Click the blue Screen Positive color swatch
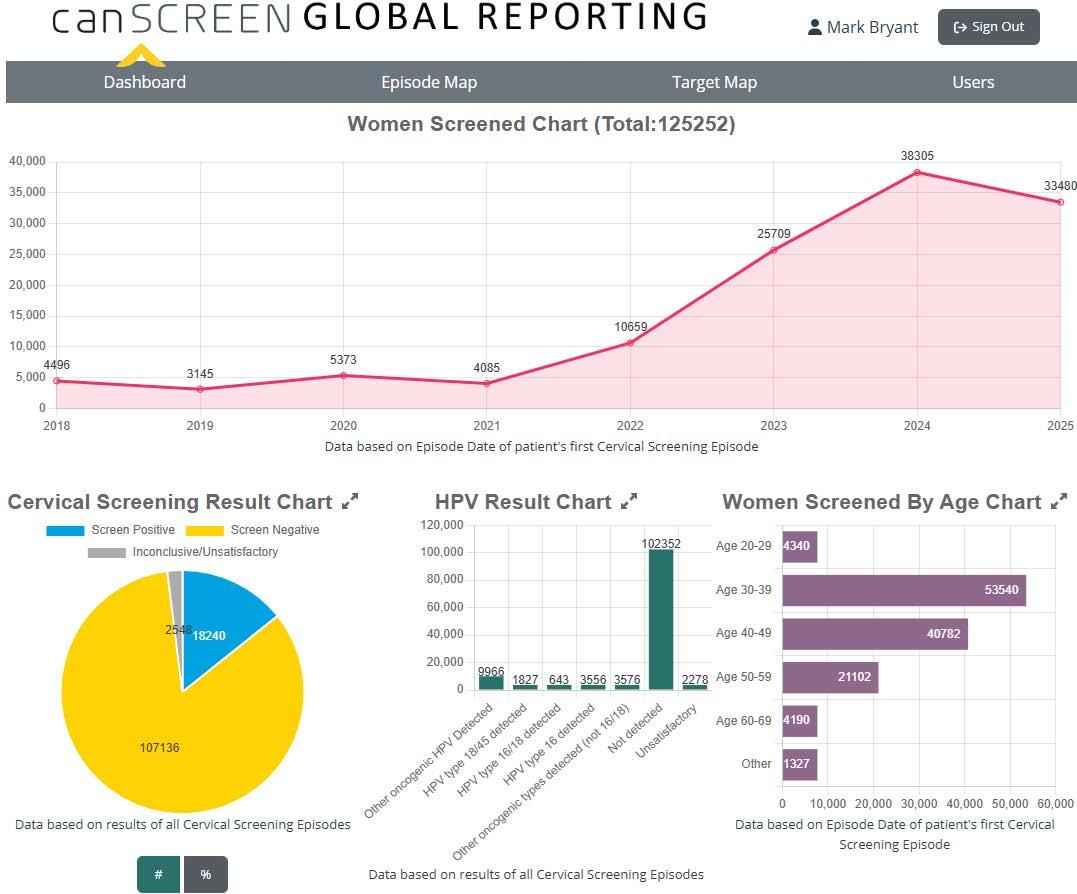This screenshot has width=1077, height=894. (x=65, y=530)
